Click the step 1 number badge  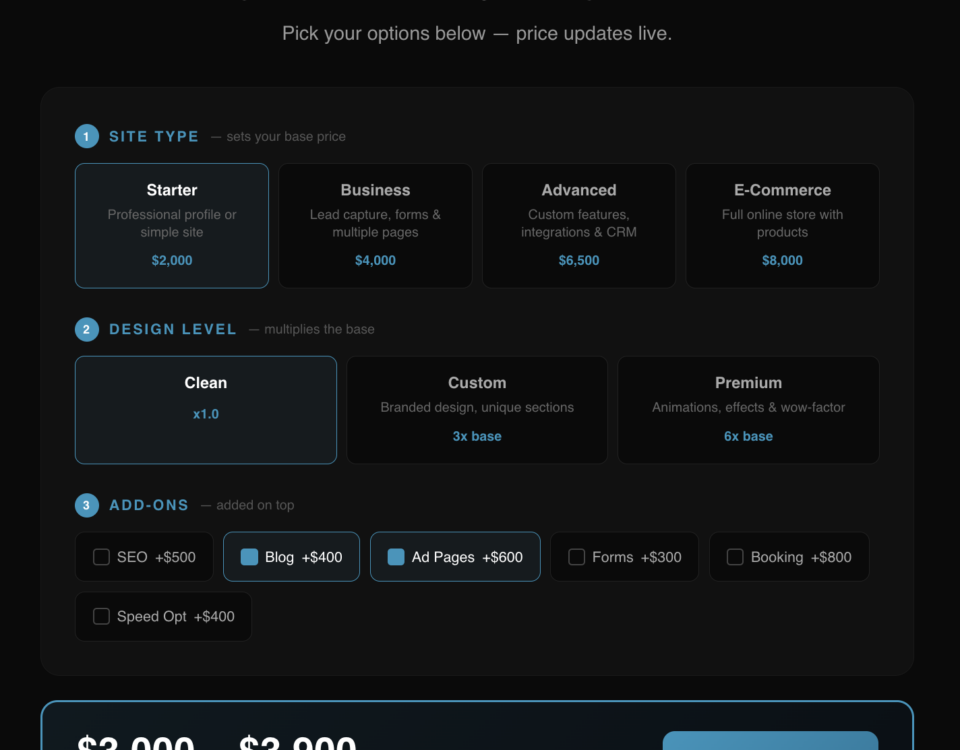coord(86,136)
